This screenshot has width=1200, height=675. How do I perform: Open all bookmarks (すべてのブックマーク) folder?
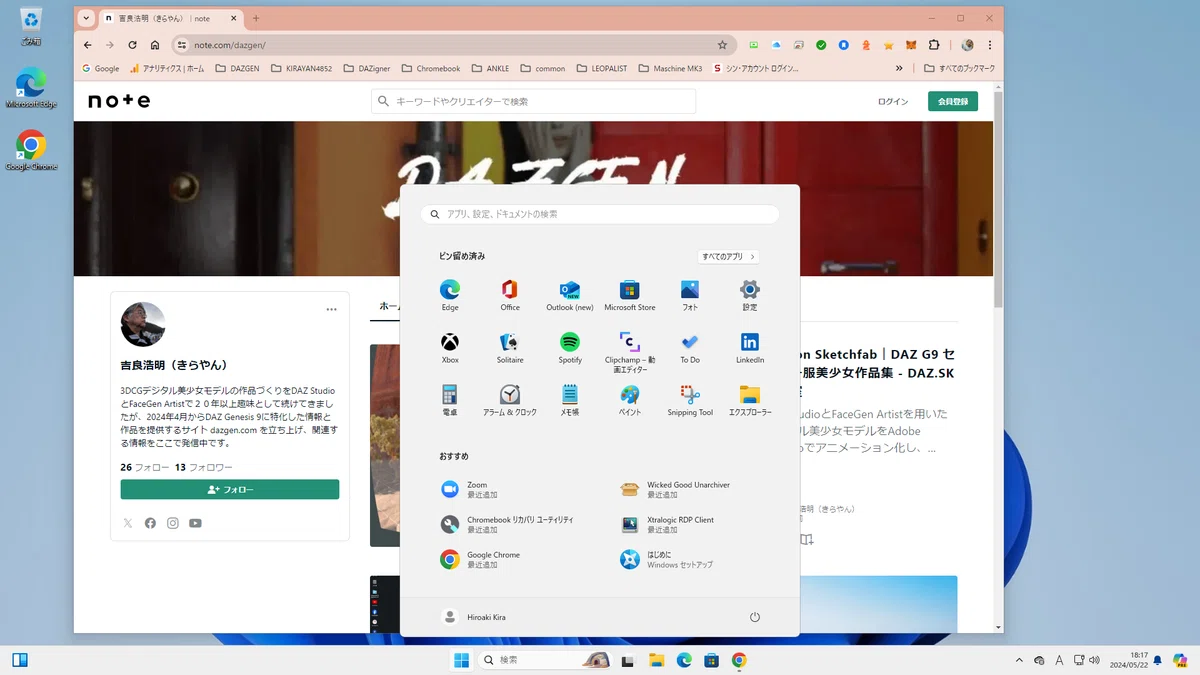(x=960, y=69)
